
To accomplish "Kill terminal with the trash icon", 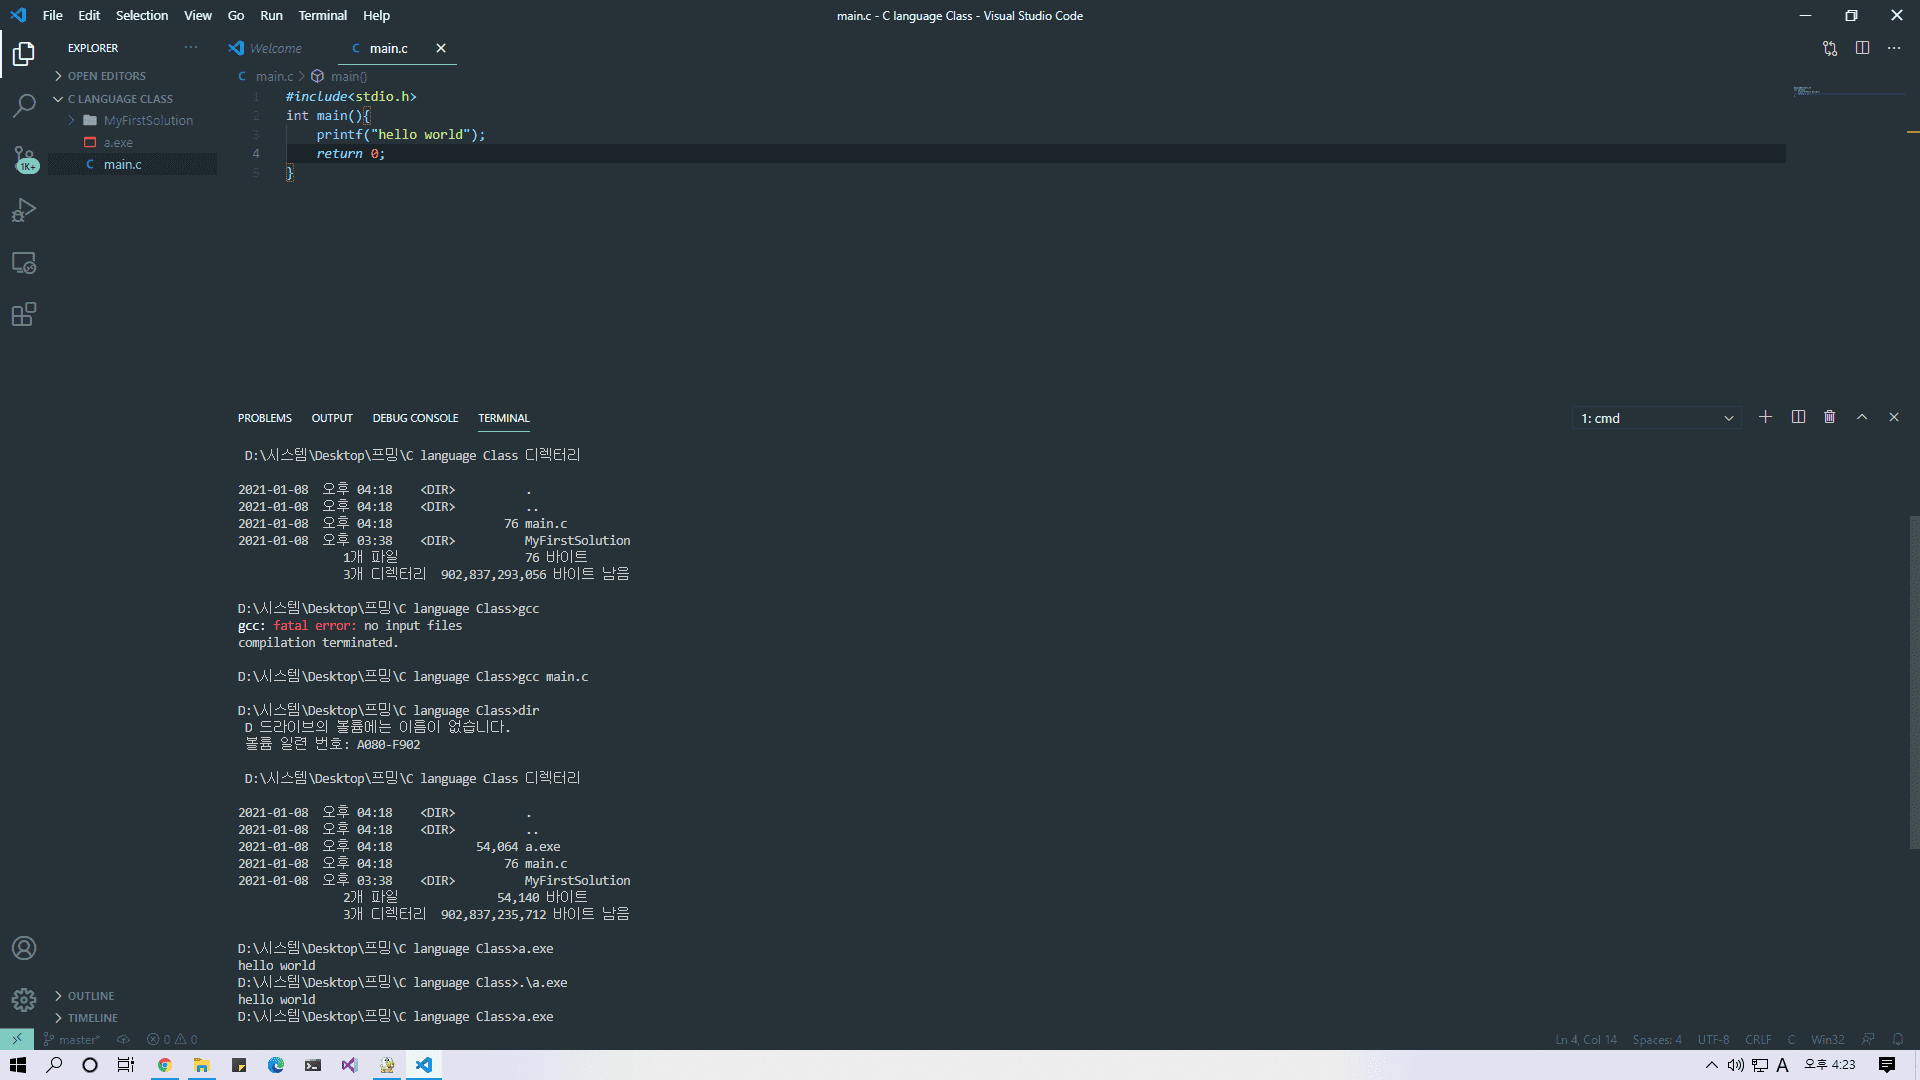I will (x=1829, y=417).
